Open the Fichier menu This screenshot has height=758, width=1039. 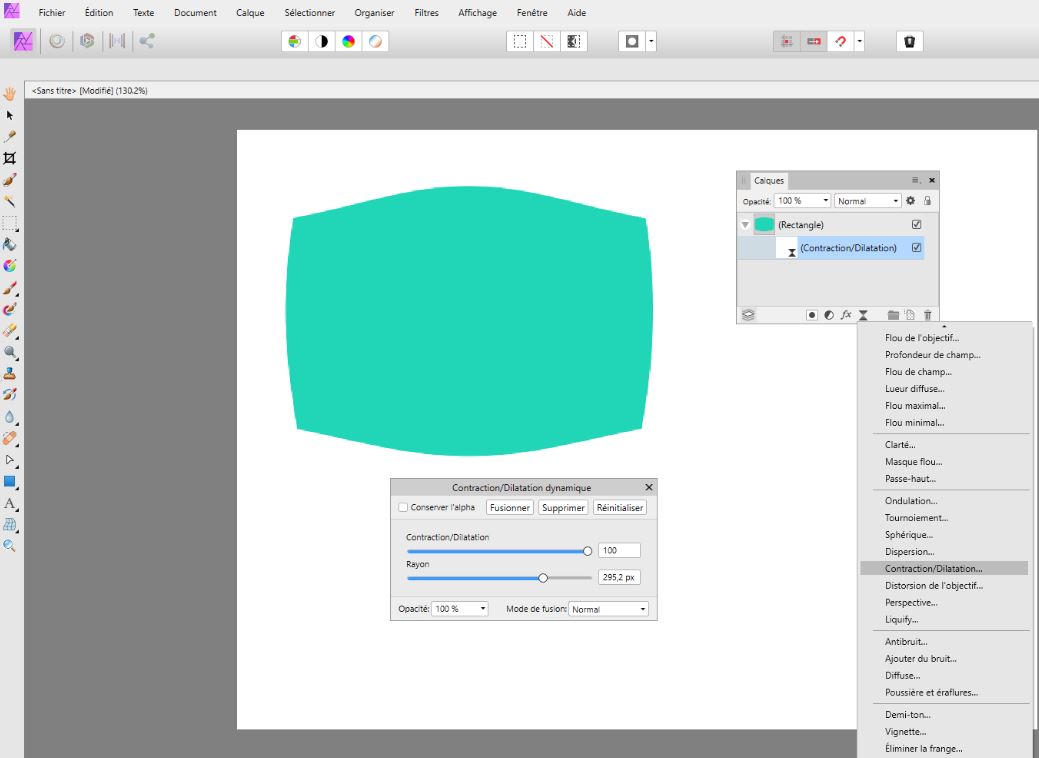[52, 13]
